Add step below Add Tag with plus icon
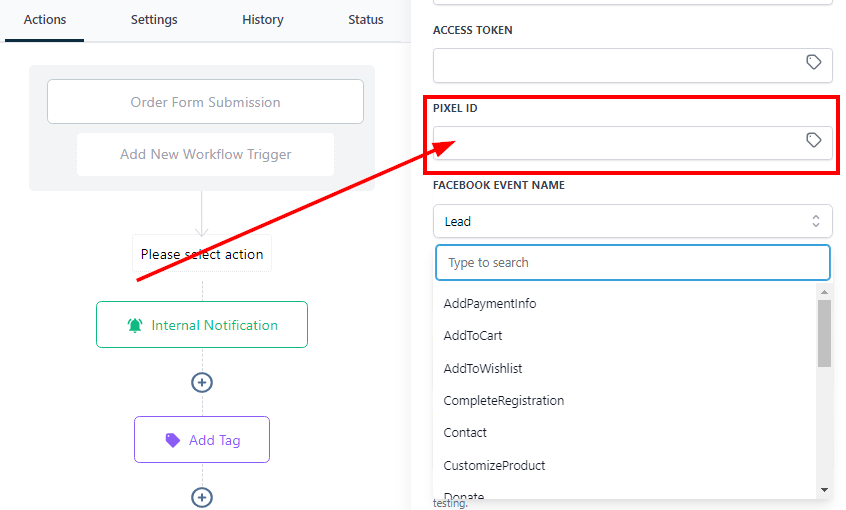846x510 pixels. tap(202, 497)
